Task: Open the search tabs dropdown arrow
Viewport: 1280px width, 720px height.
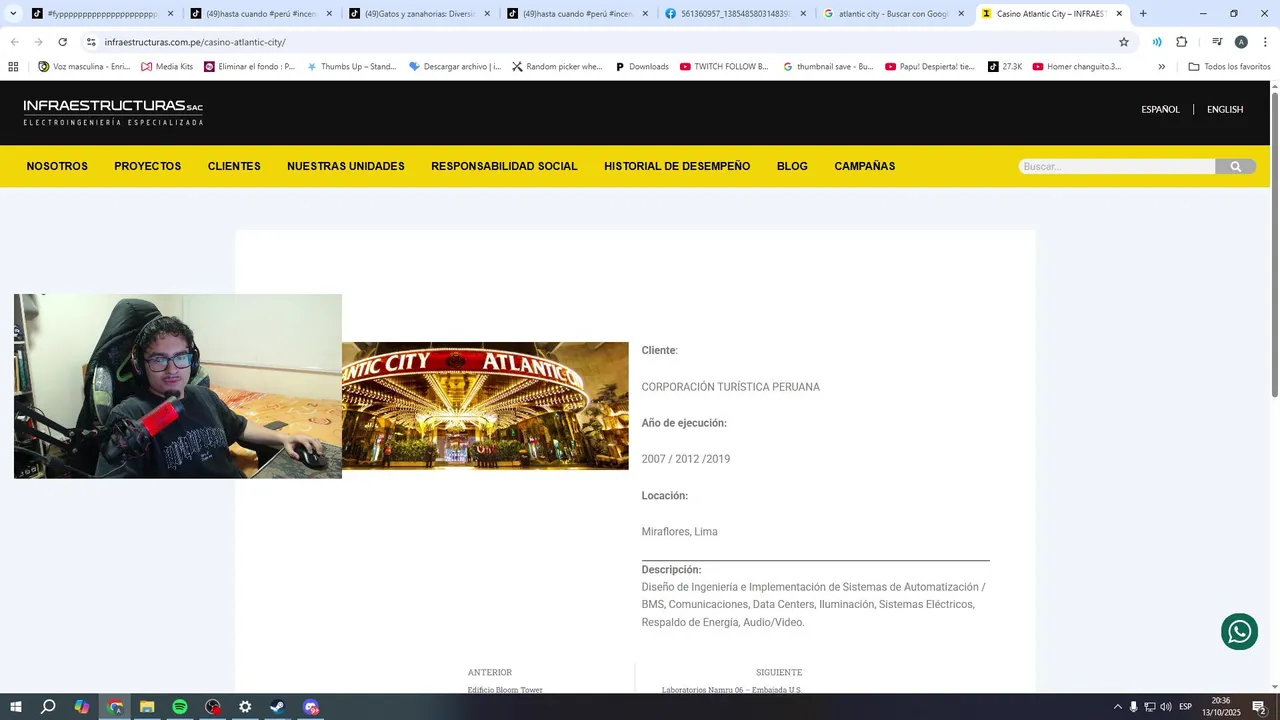Action: click(x=13, y=14)
